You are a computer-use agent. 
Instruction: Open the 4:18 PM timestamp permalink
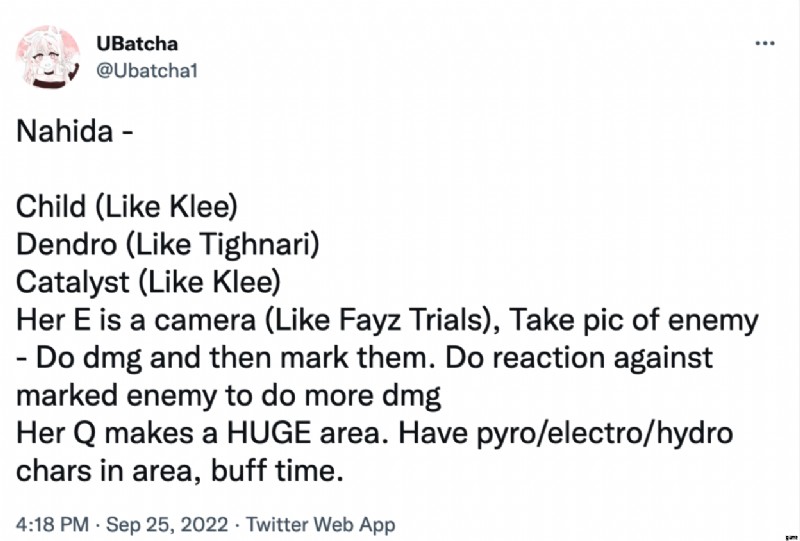pyautogui.click(x=52, y=524)
